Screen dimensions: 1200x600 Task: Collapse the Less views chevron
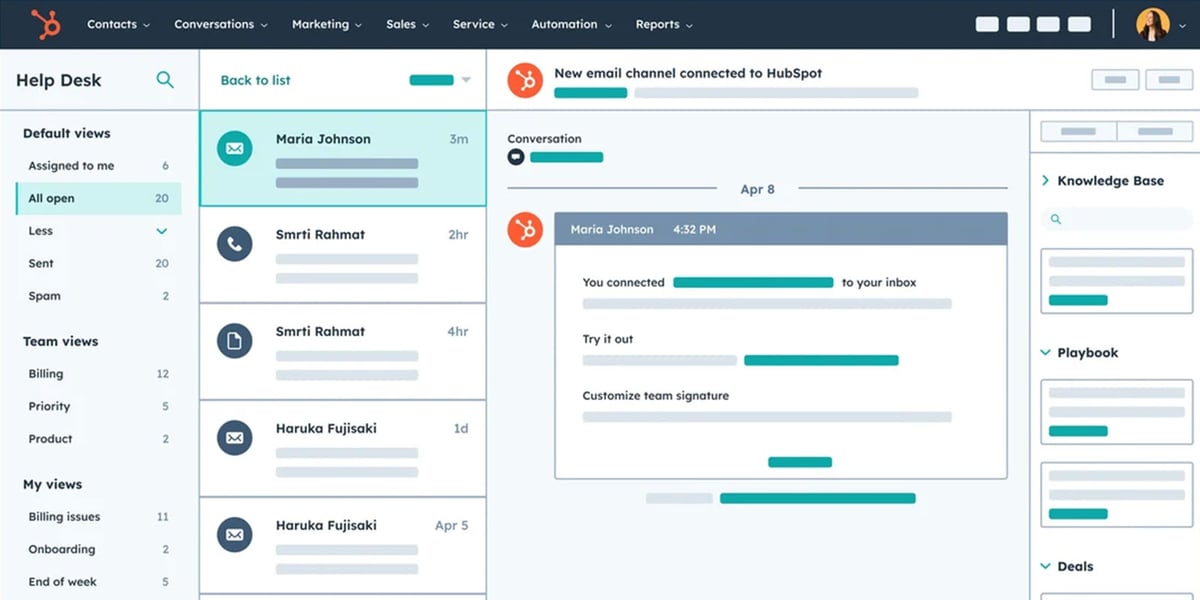point(162,231)
